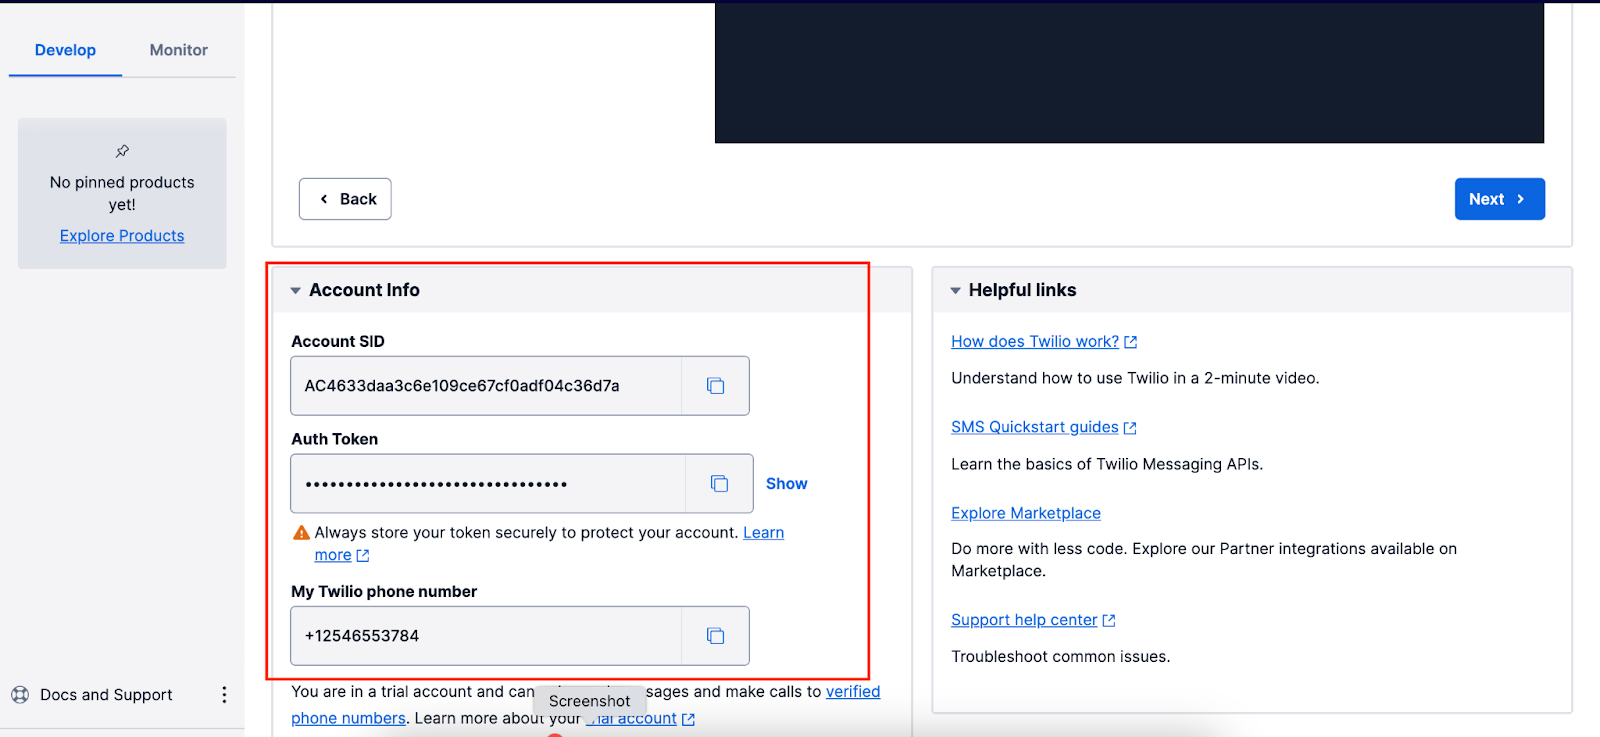Click external-link icon after Learn more

click(x=363, y=556)
